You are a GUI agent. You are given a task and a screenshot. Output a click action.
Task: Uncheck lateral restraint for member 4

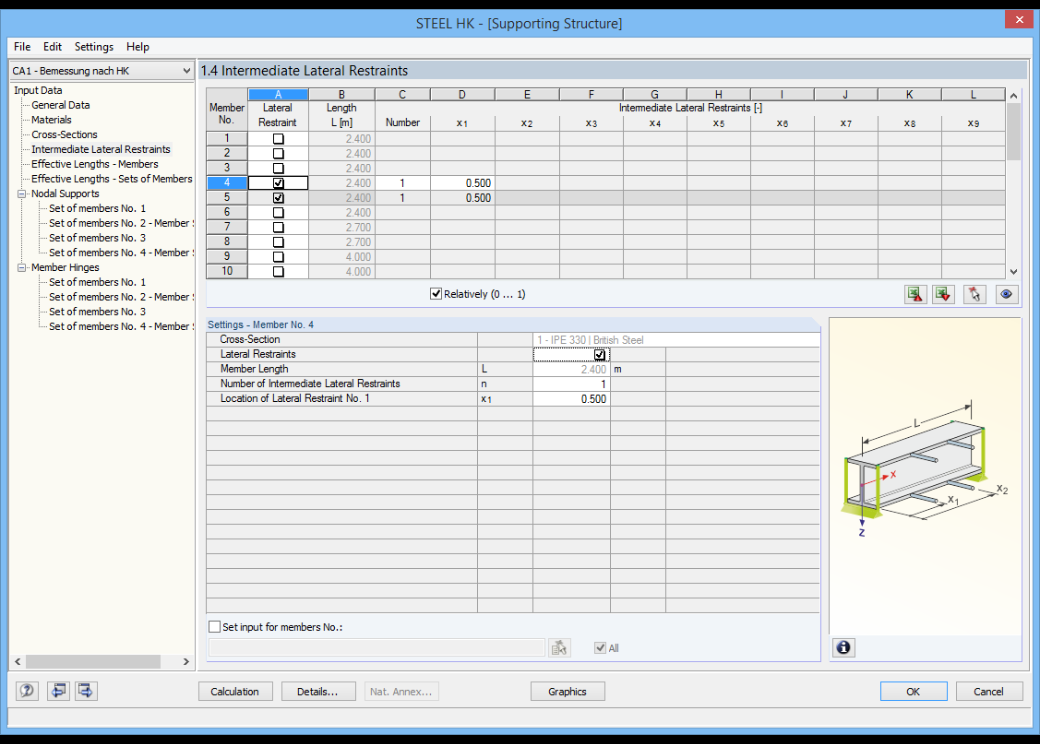279,183
